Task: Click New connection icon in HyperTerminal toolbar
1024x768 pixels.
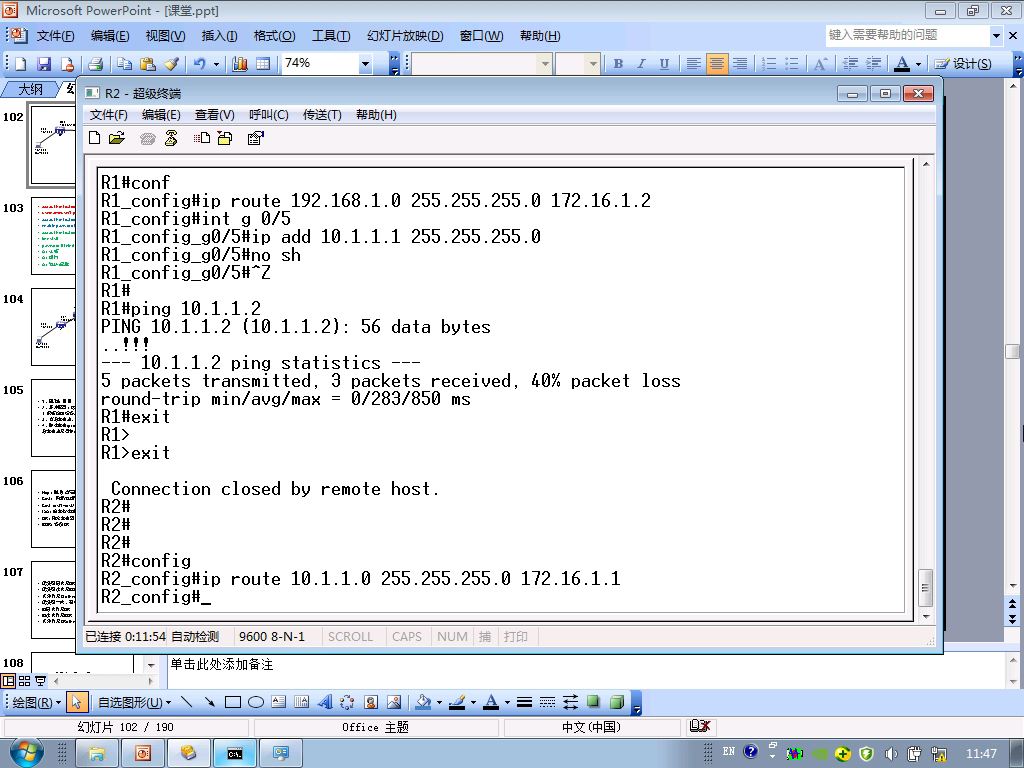Action: [x=95, y=138]
